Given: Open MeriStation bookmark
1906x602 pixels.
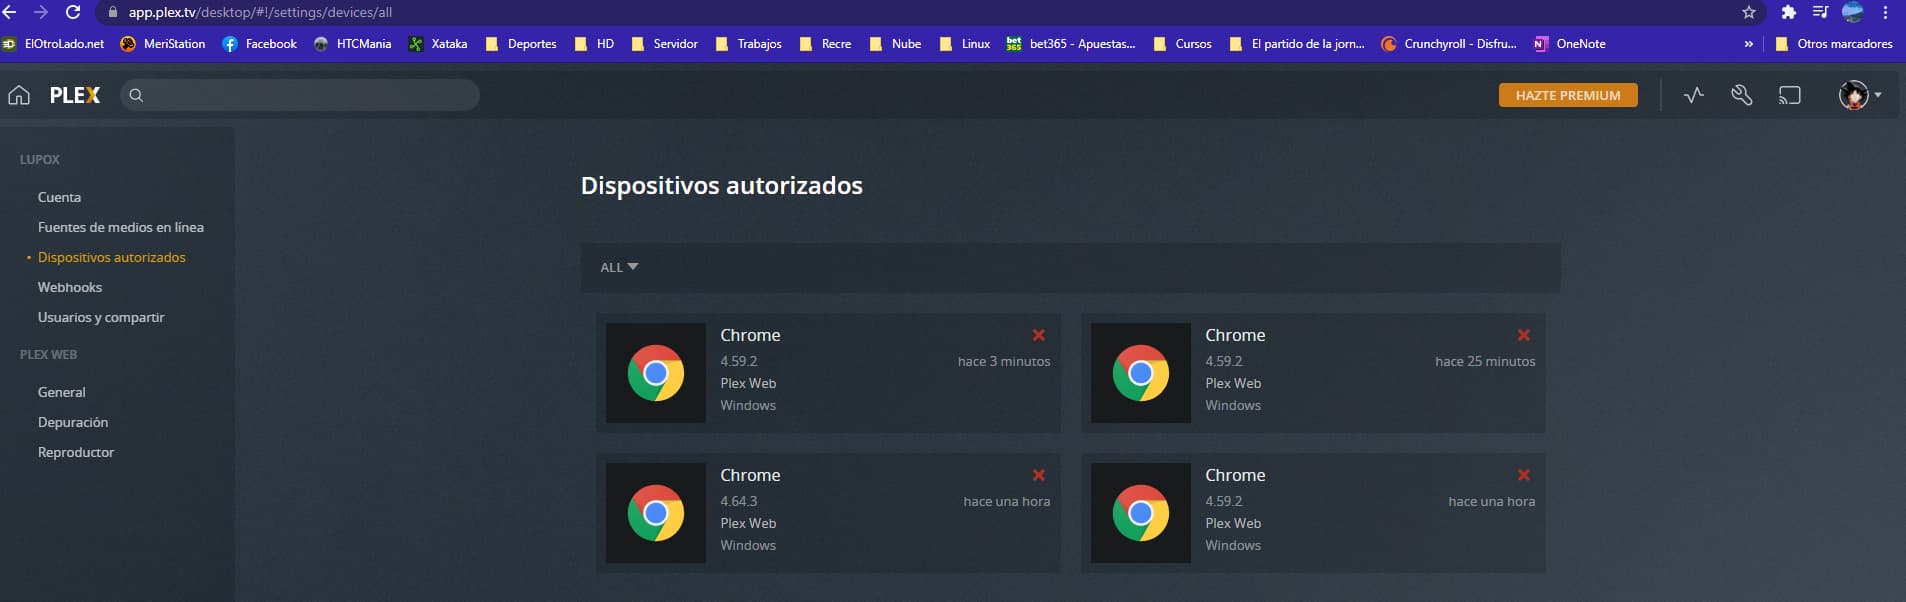Looking at the screenshot, I should [x=163, y=44].
